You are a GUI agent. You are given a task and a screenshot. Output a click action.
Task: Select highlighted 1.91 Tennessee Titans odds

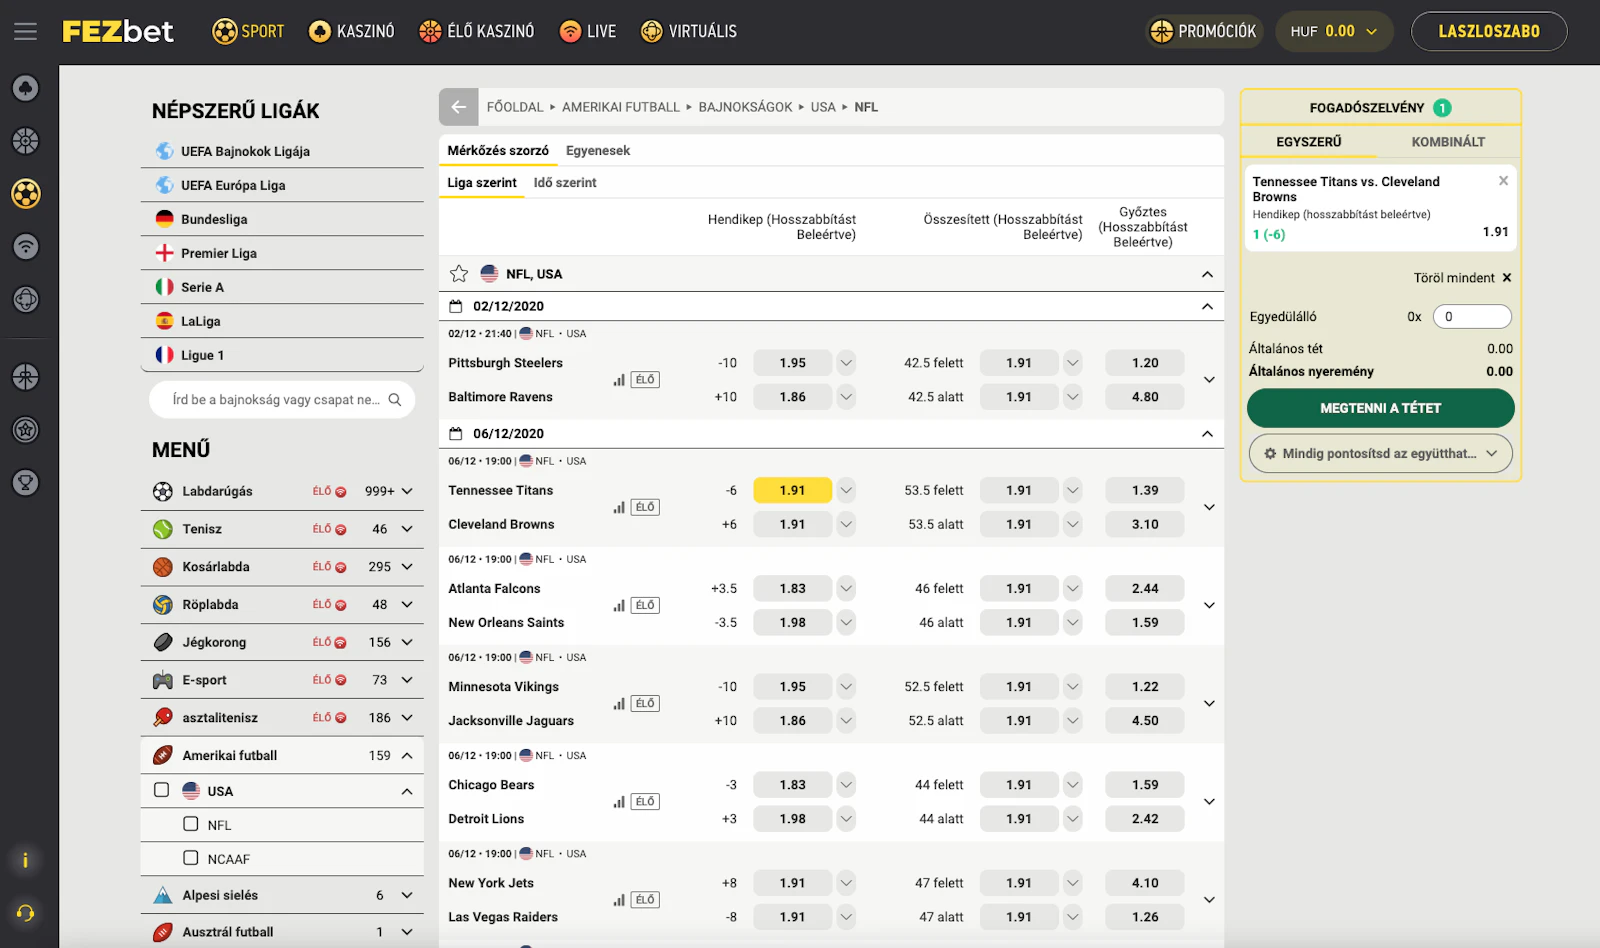(x=792, y=490)
